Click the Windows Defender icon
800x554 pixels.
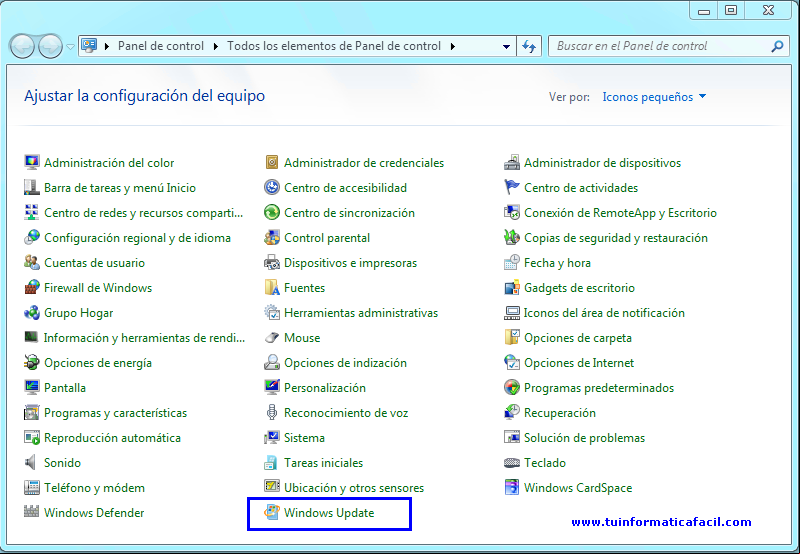pos(32,511)
